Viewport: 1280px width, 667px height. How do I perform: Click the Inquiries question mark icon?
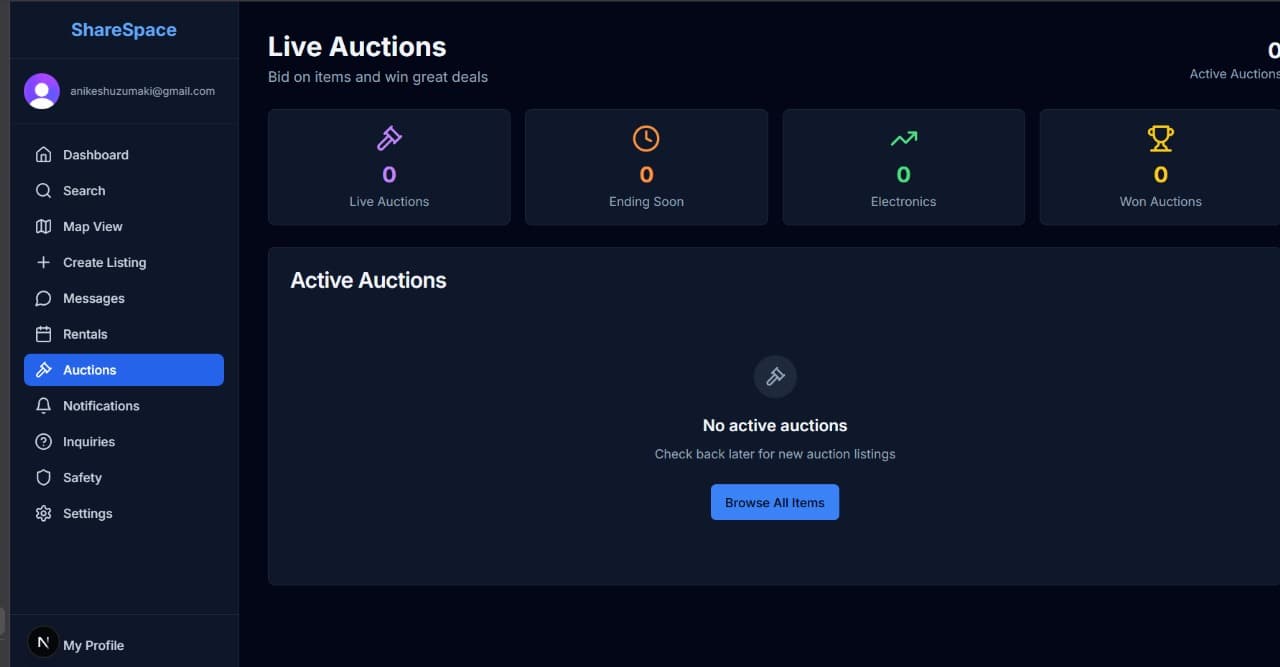click(x=43, y=442)
